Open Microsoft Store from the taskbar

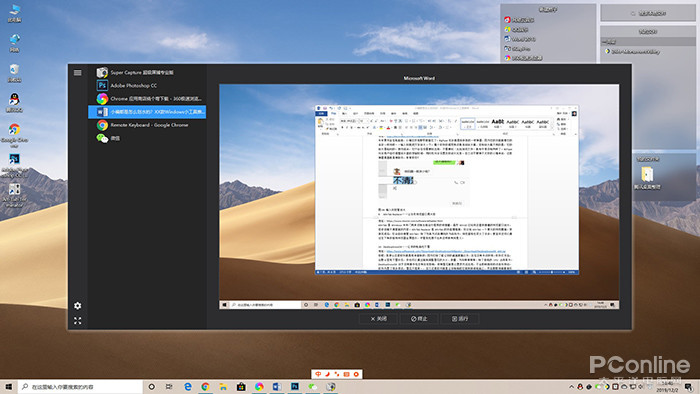(x=241, y=386)
